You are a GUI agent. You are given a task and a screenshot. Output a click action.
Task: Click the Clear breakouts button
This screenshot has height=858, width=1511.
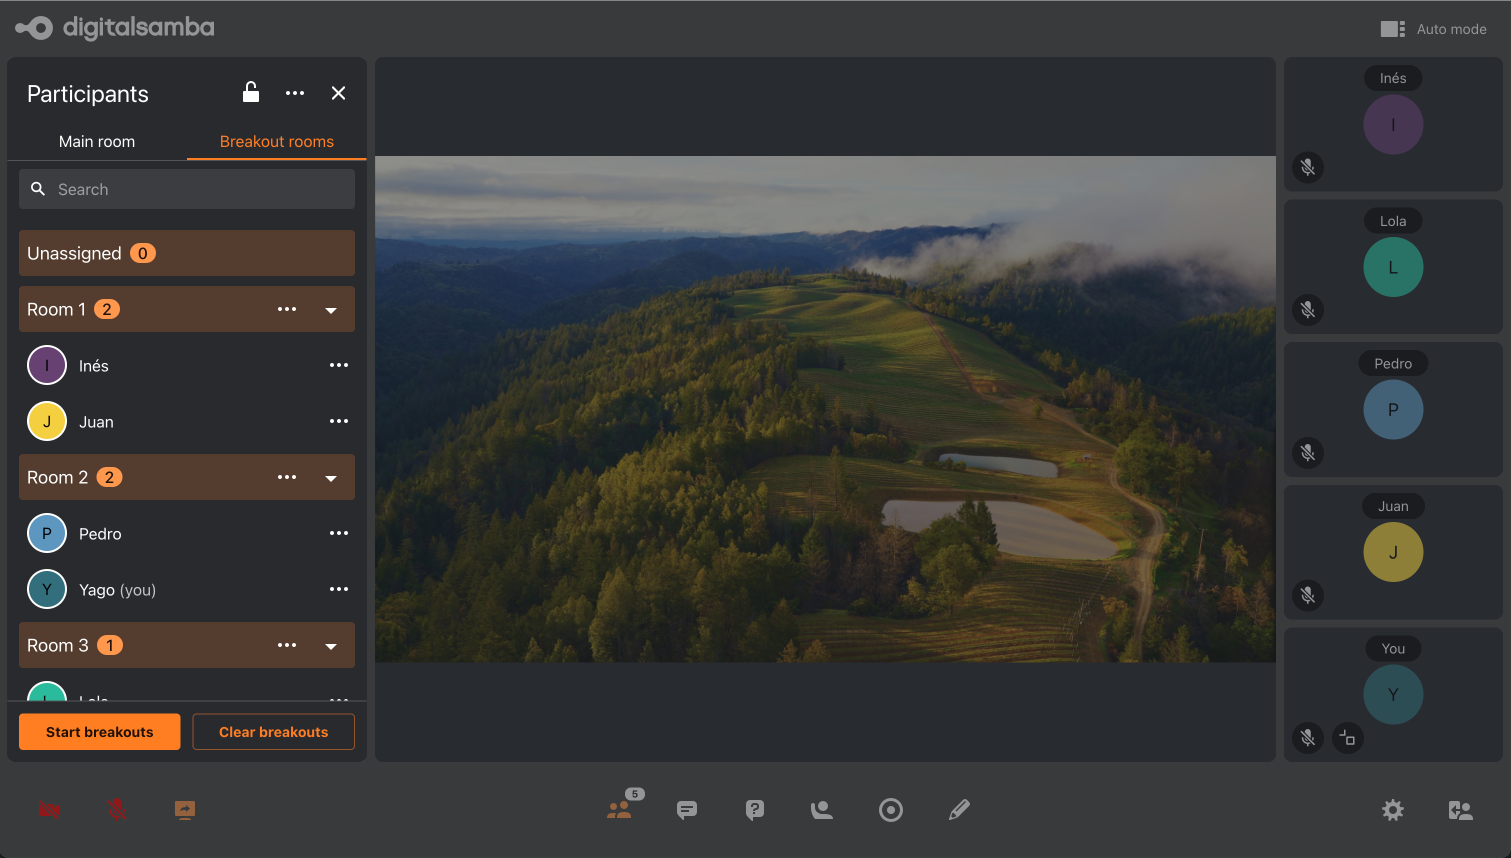pyautogui.click(x=273, y=732)
